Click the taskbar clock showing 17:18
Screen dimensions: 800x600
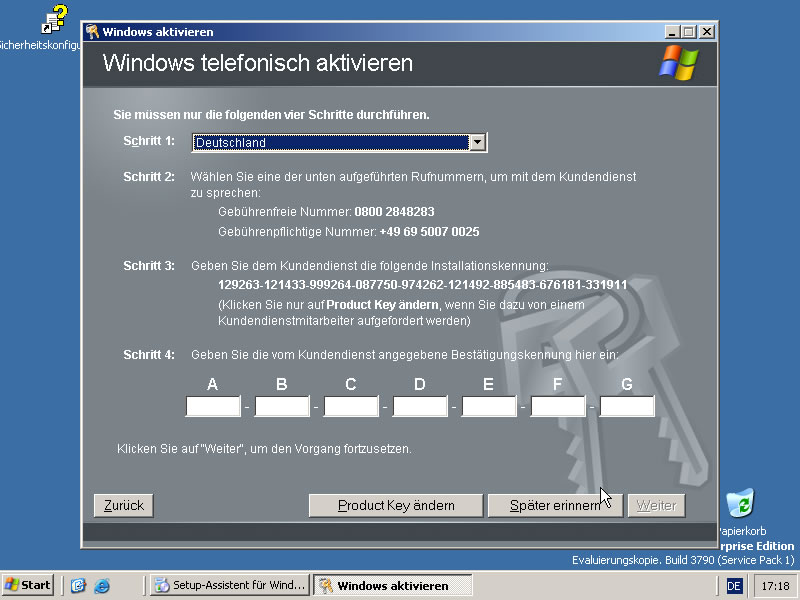(774, 586)
